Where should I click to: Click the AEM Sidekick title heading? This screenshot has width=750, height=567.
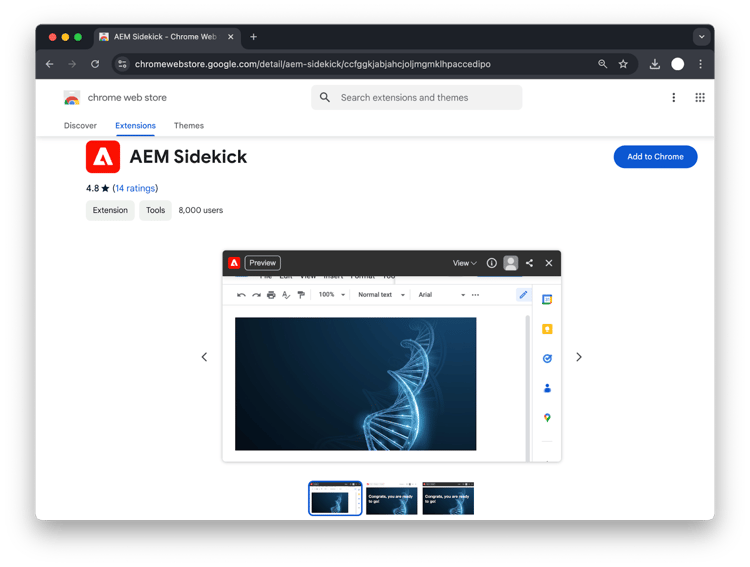tap(188, 156)
